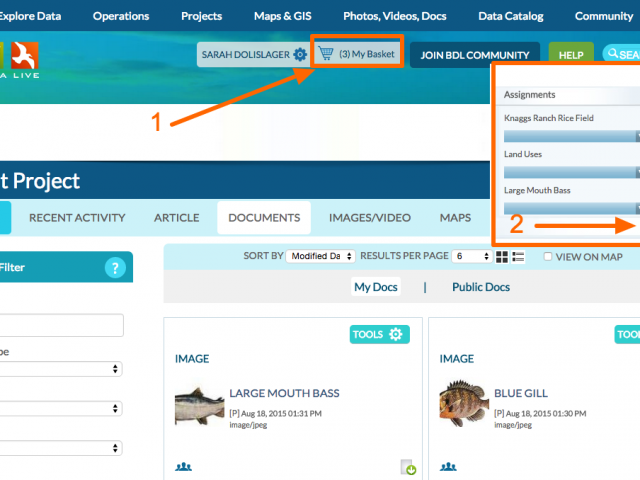
Task: Open the Maps & GIS menu
Action: click(x=282, y=16)
